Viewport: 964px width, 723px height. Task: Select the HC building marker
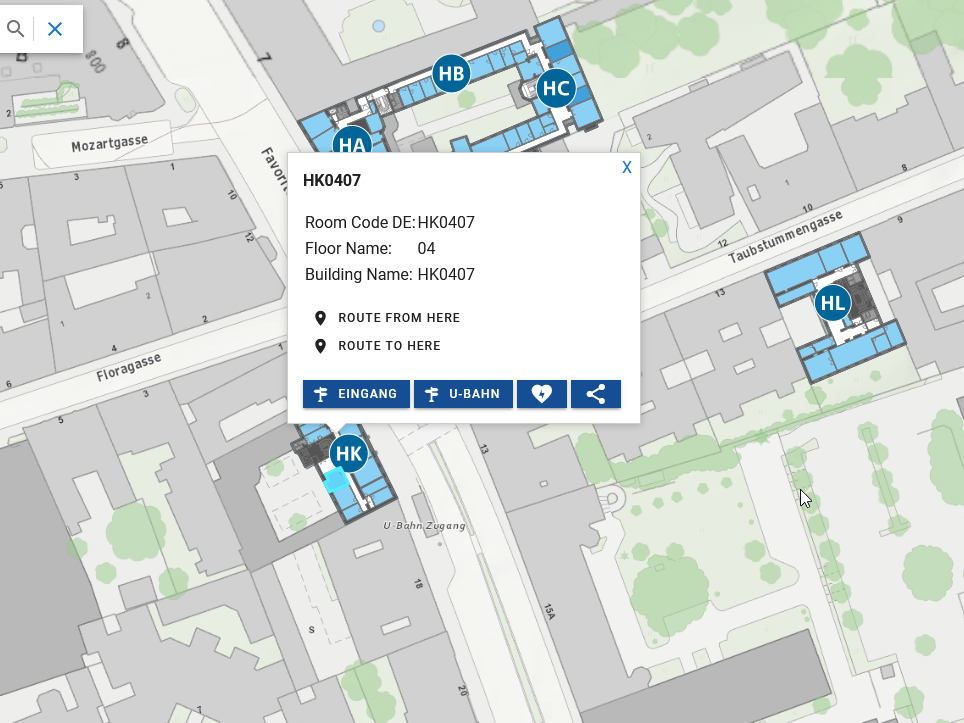tap(556, 89)
